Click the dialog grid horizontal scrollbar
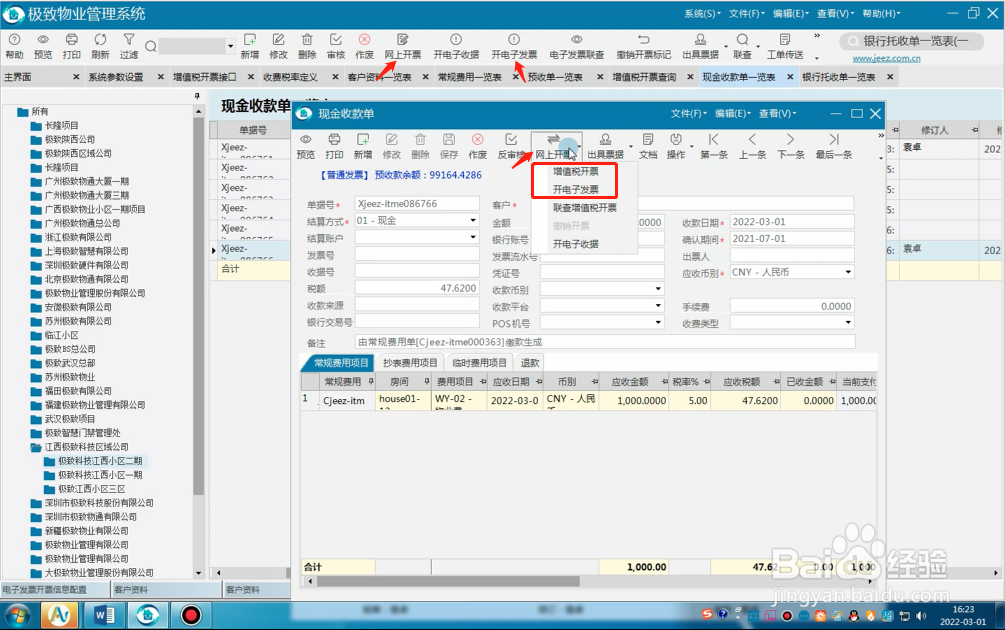 [x=449, y=581]
